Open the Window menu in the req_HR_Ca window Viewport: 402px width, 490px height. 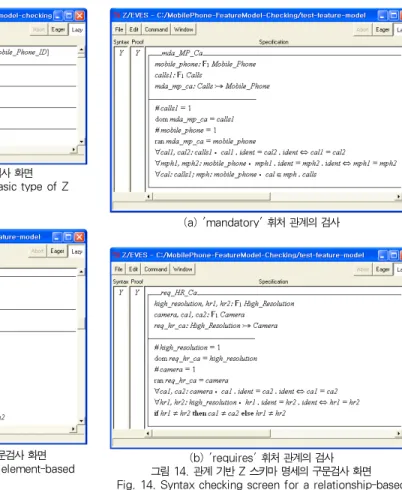coord(183,269)
